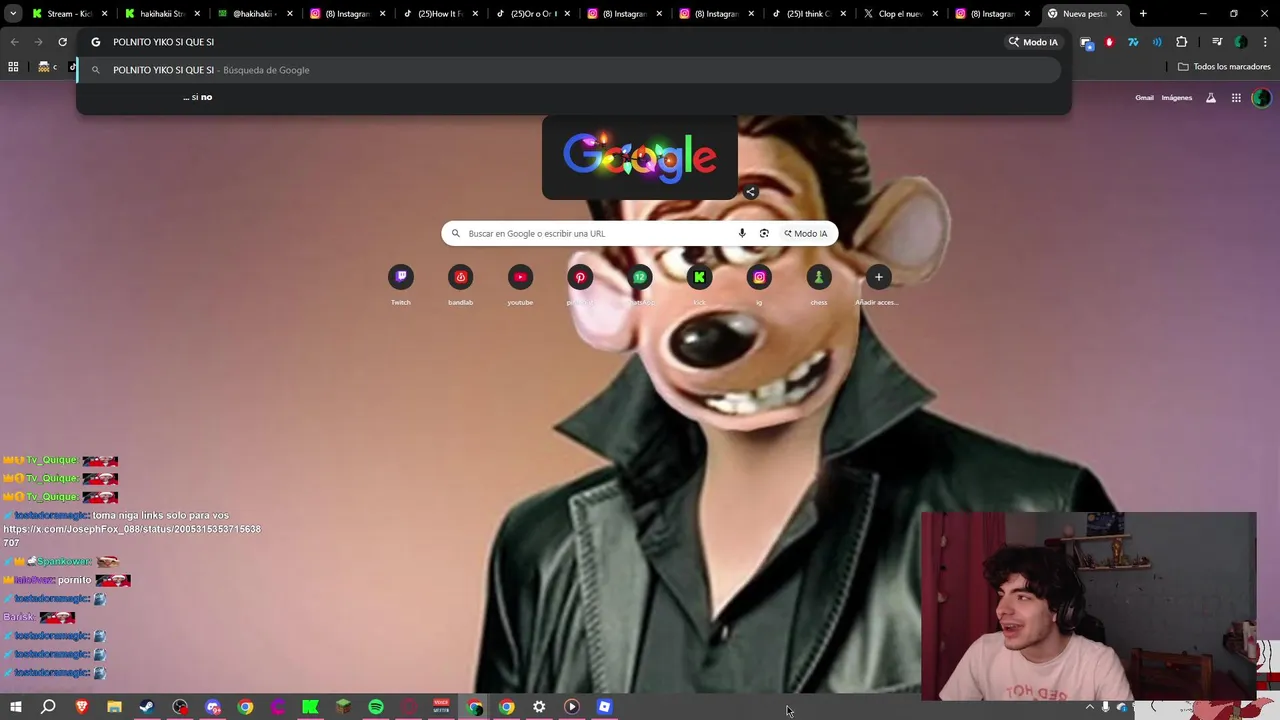1280x720 pixels.
Task: Open Windows Start menu
Action: point(15,707)
